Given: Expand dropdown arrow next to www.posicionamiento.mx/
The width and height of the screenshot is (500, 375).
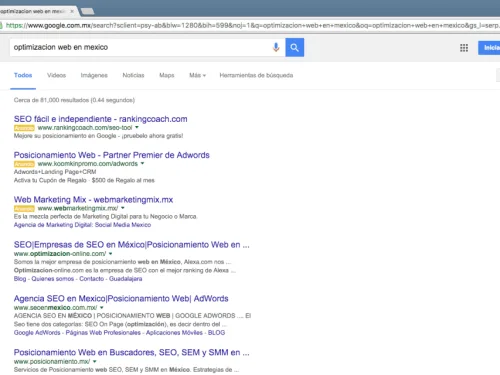Looking at the screenshot, I should pos(94,361).
